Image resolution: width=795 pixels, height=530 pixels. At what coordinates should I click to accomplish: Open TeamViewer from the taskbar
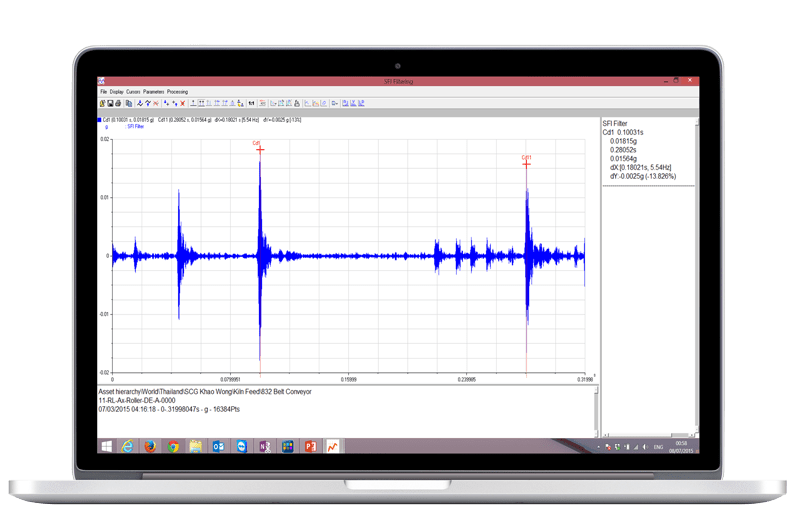pos(242,446)
